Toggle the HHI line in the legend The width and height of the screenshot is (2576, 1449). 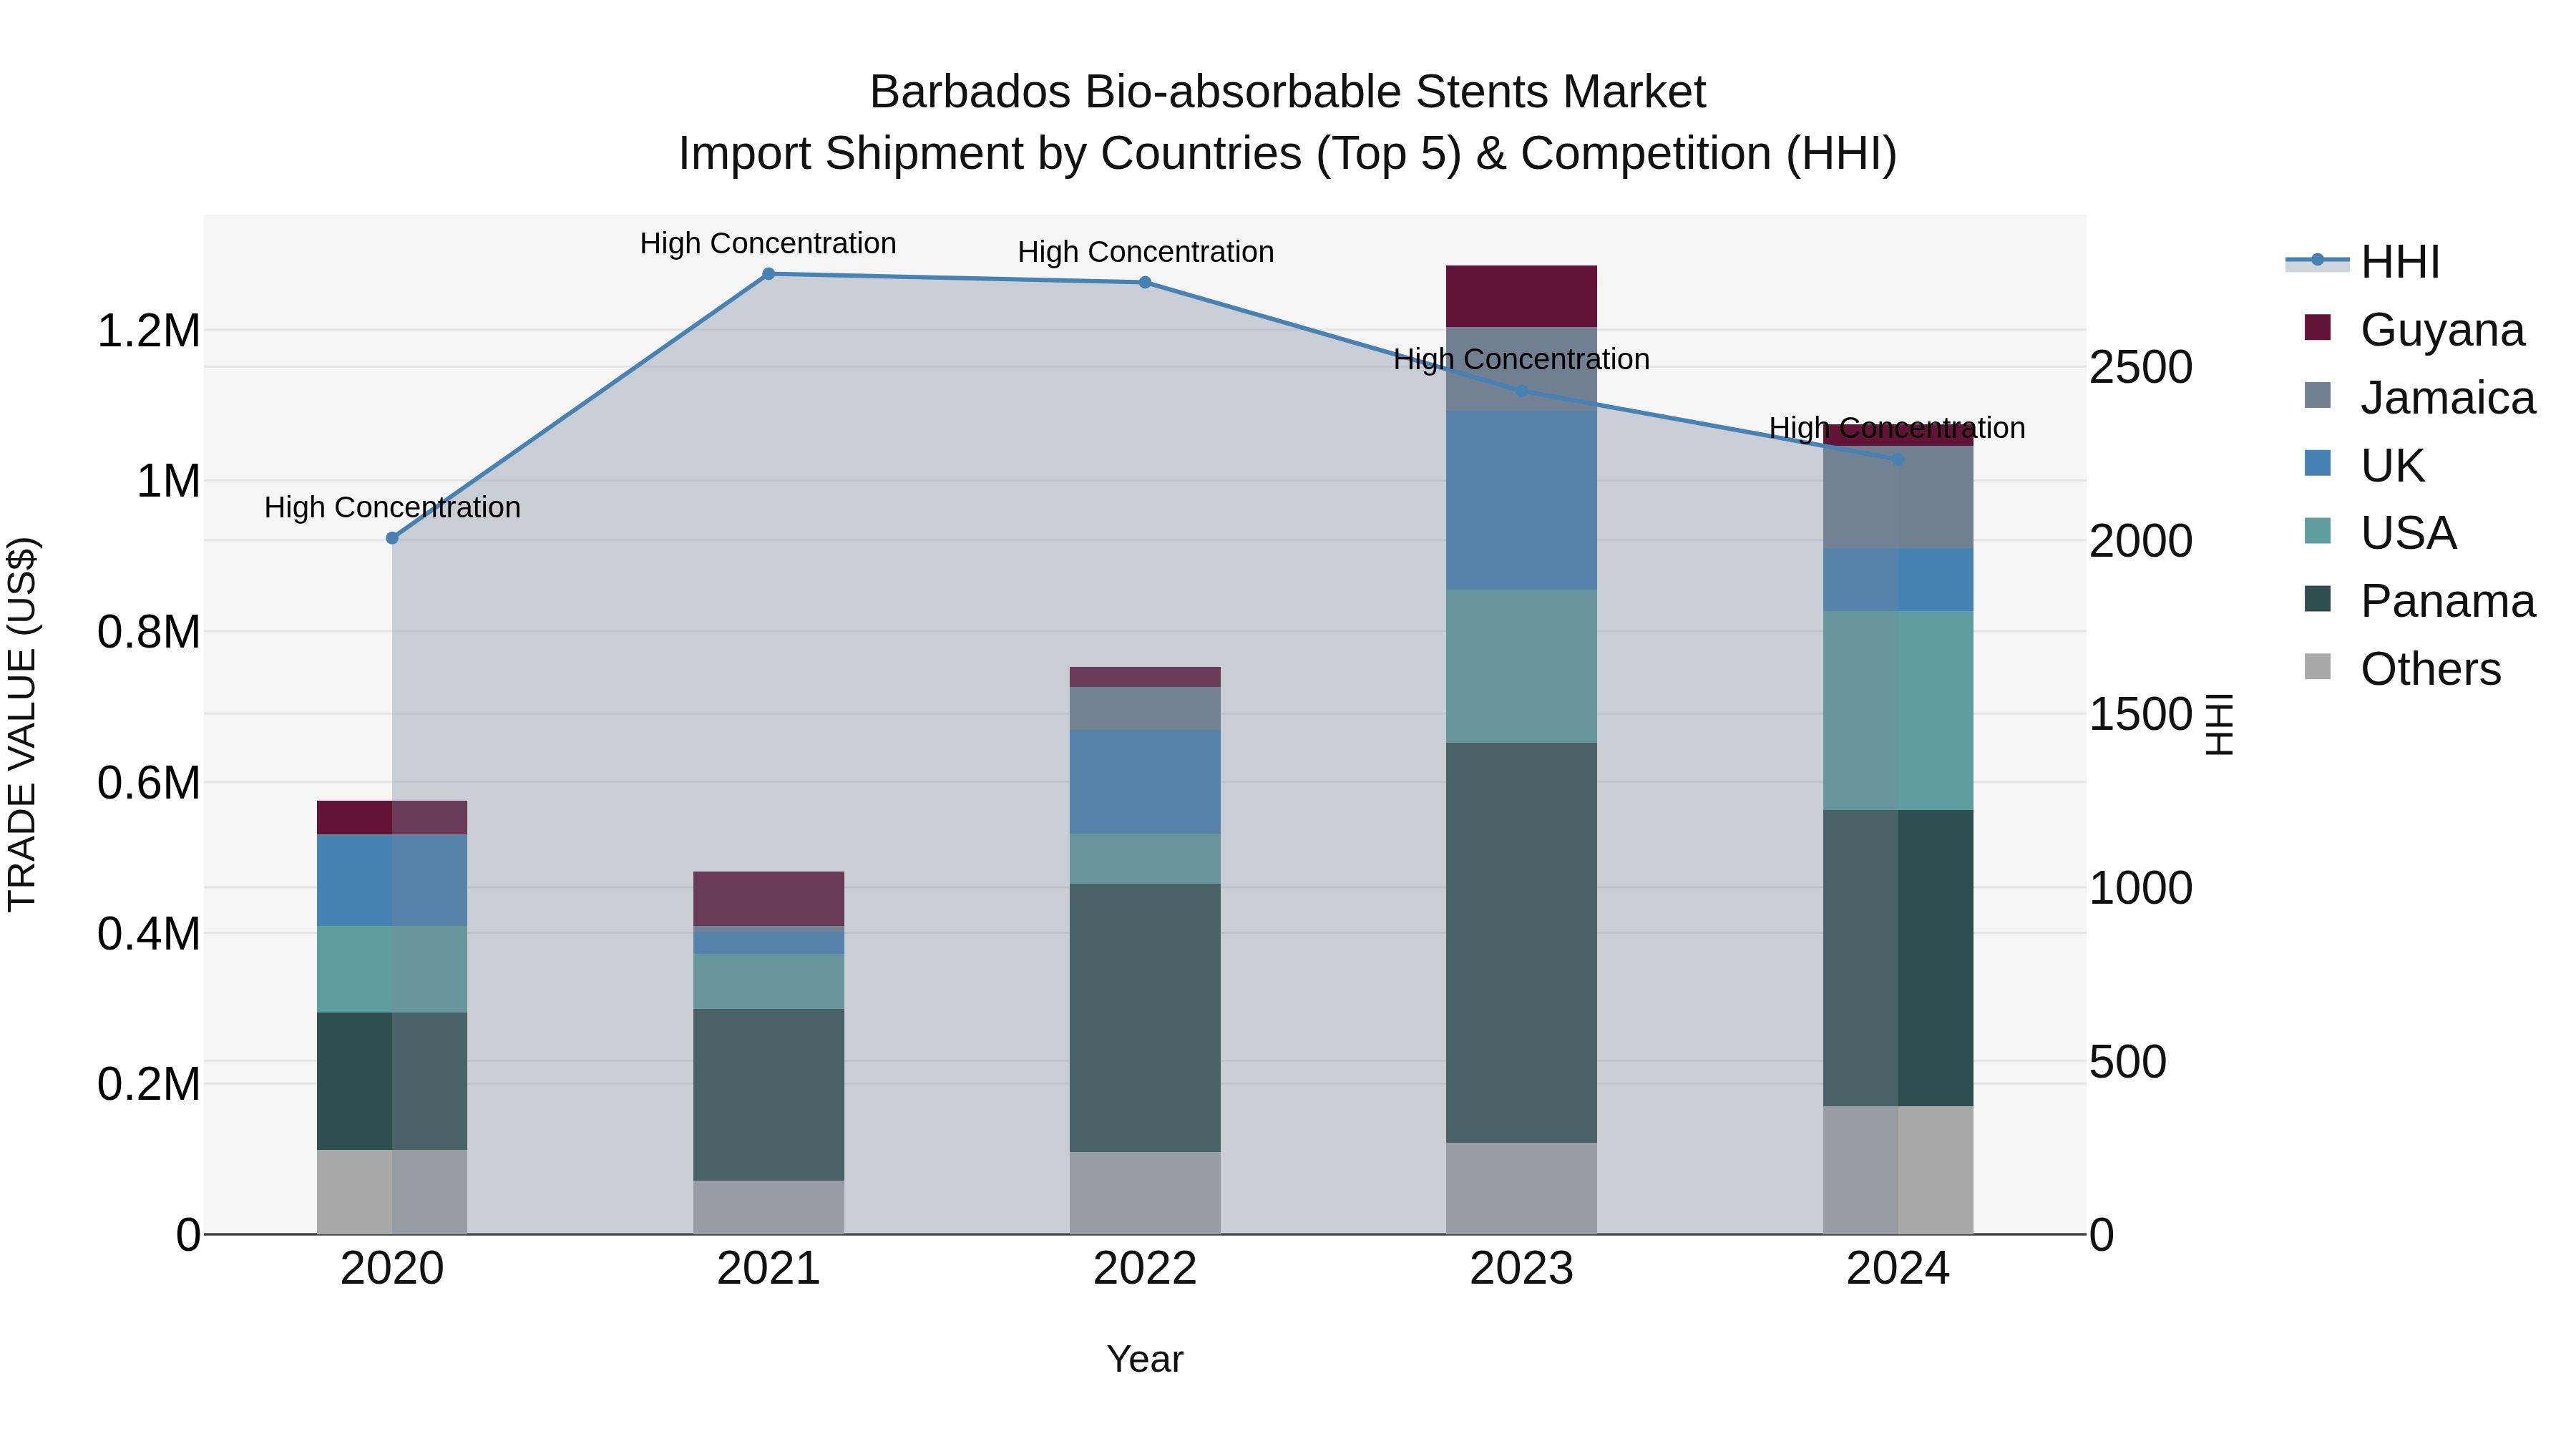[x=2363, y=262]
